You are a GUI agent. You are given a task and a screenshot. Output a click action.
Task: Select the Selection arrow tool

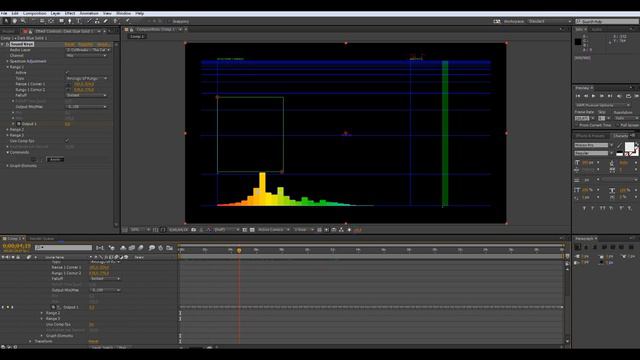point(6,21)
